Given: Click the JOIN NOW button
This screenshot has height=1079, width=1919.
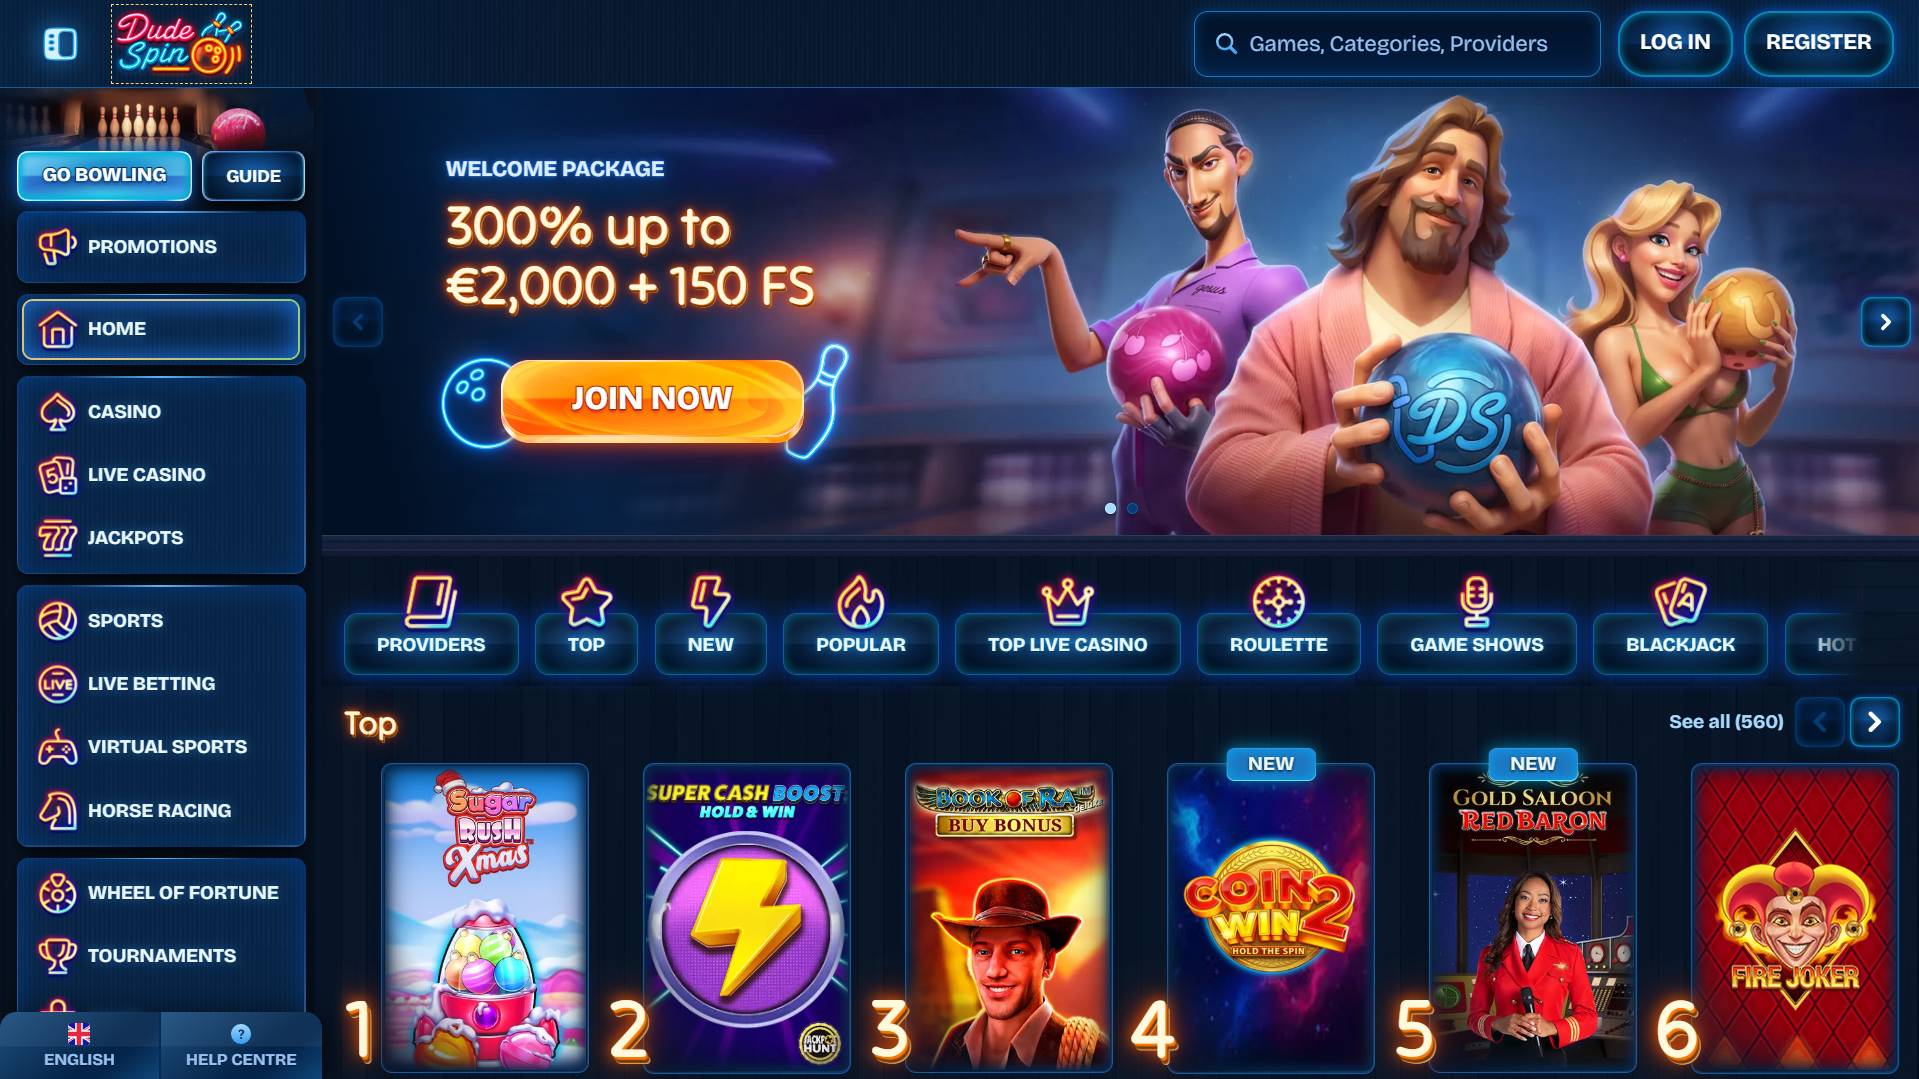Looking at the screenshot, I should tap(652, 399).
